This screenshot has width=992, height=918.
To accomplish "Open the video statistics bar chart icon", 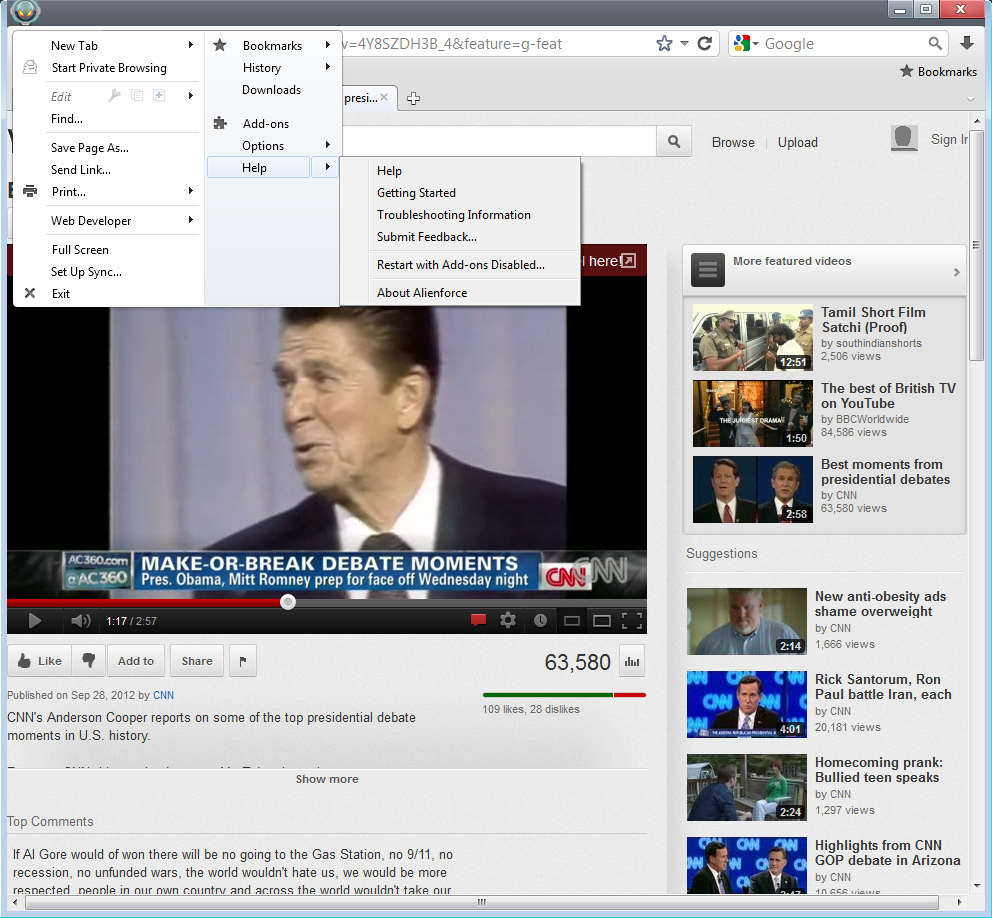I will coord(632,661).
